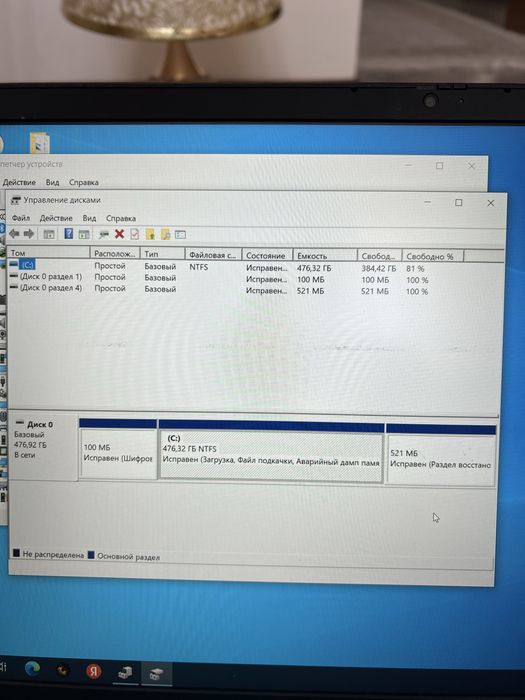Screen dimensions: 525x700
Task: Open the Справка menu in Disk Management
Action: 121,218
